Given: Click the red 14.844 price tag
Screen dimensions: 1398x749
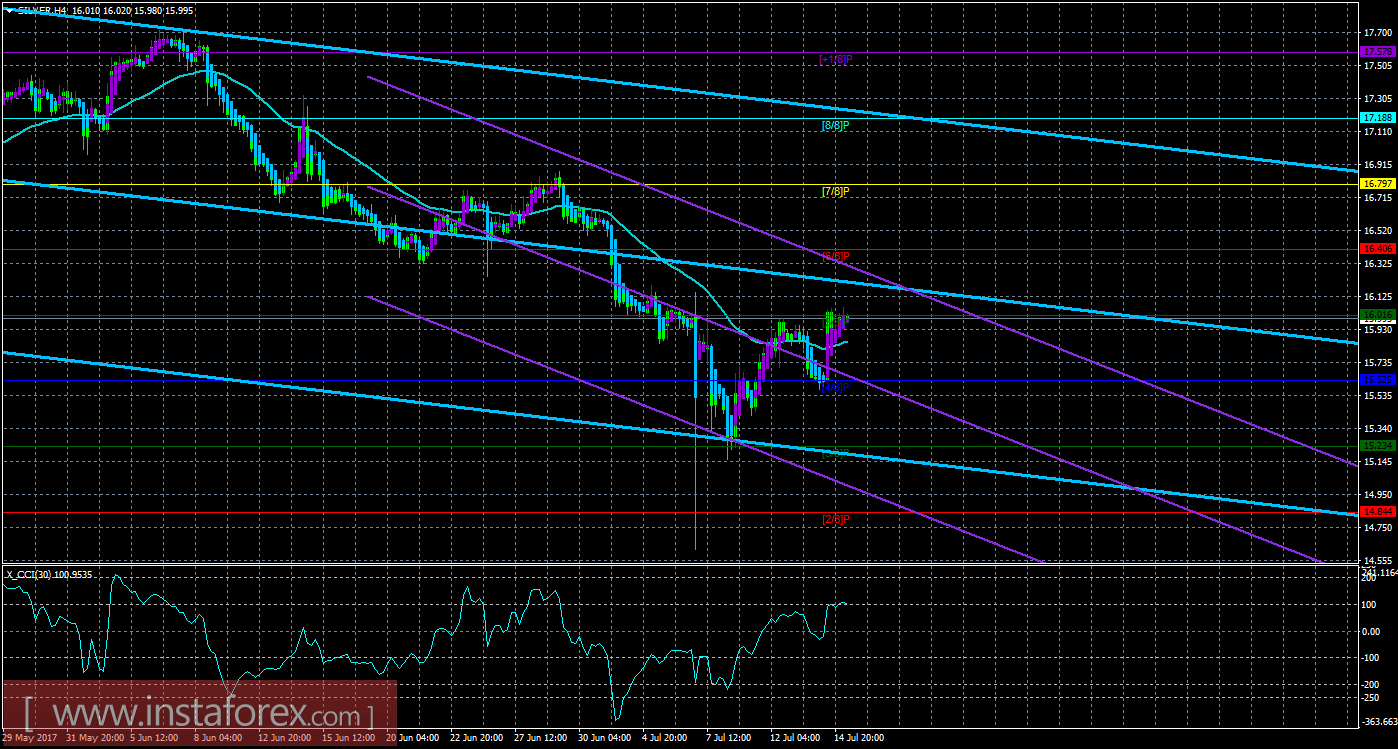Looking at the screenshot, I should pos(1377,513).
